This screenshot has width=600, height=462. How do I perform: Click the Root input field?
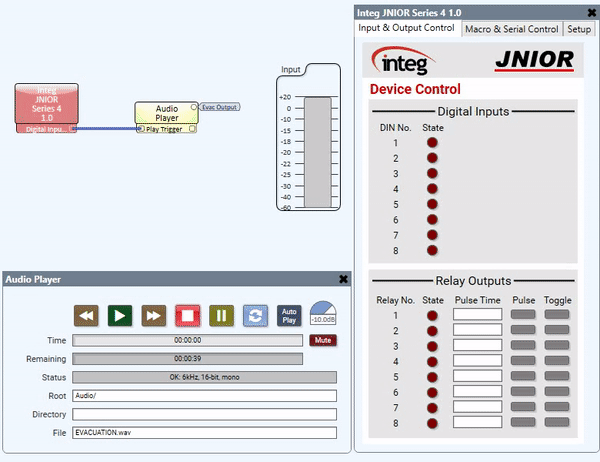[204, 396]
